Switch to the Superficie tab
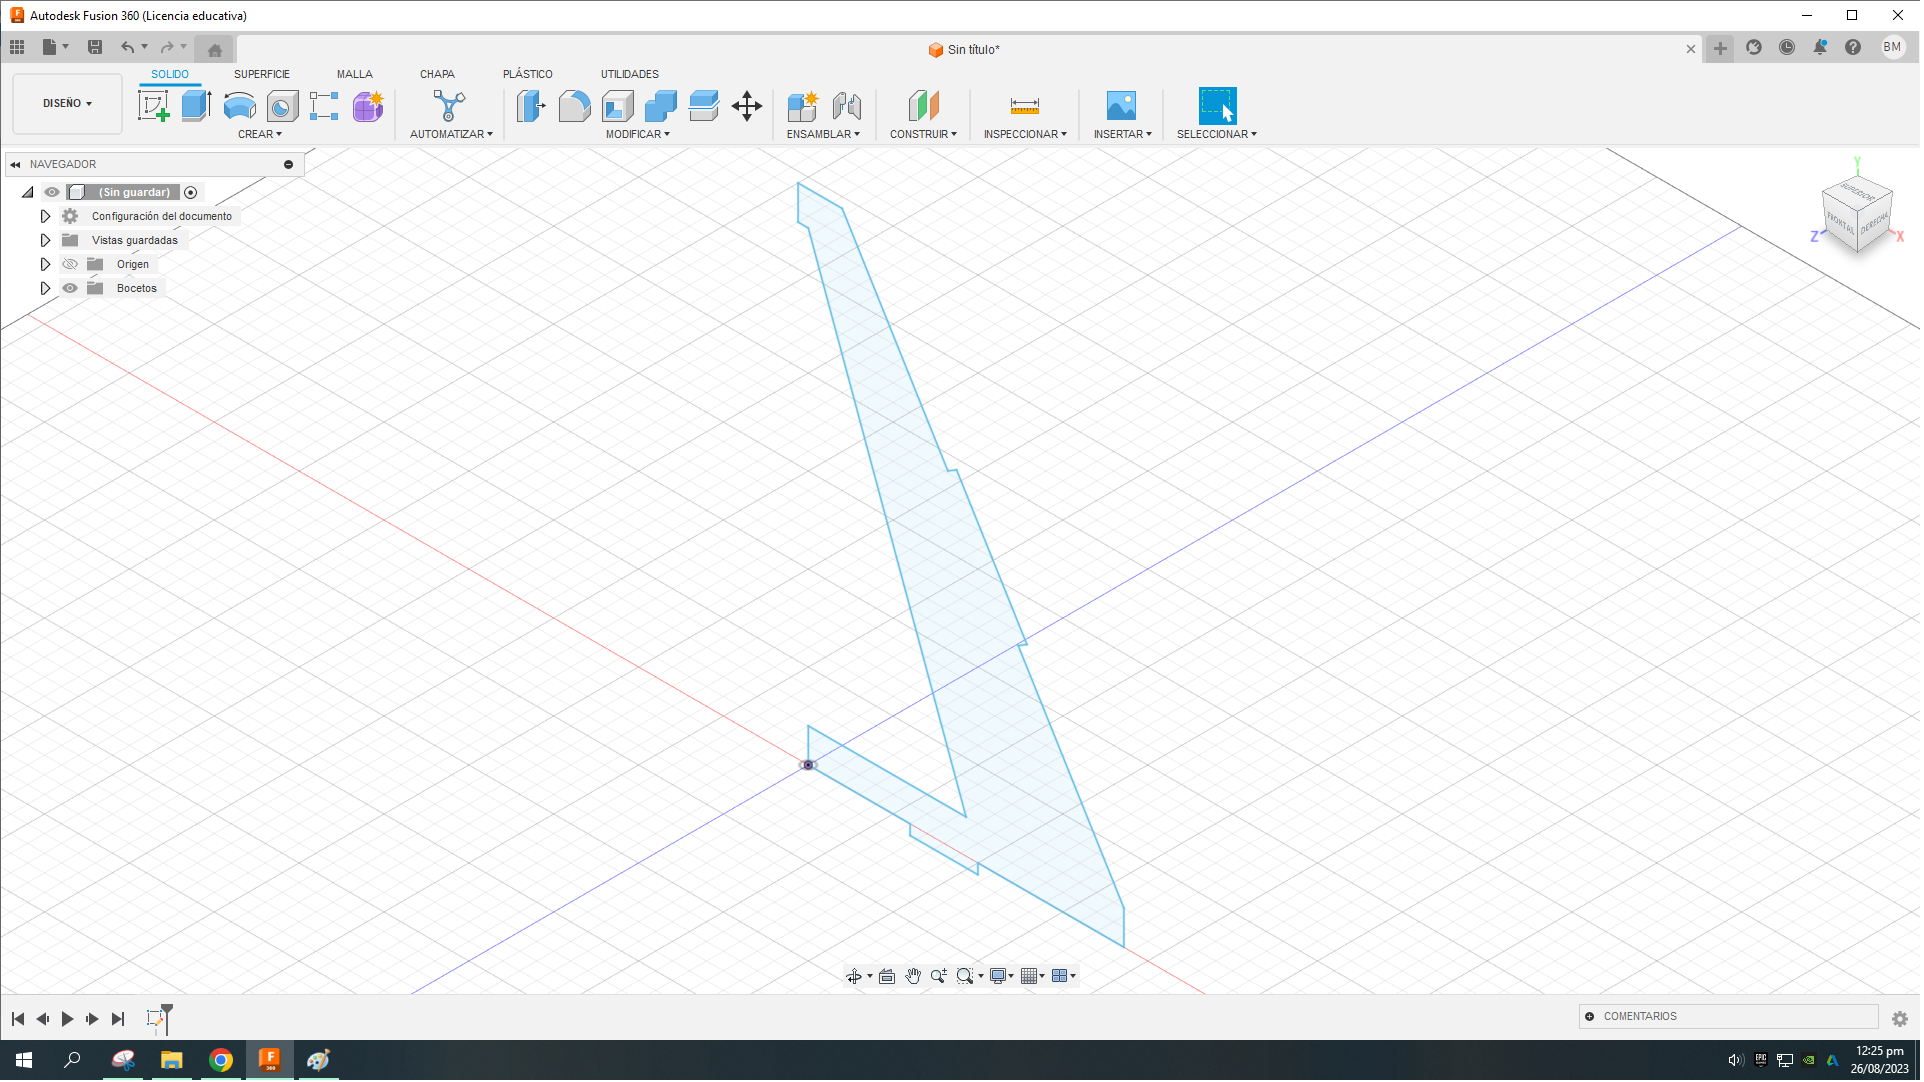This screenshot has height=1082, width=1924. [x=261, y=73]
